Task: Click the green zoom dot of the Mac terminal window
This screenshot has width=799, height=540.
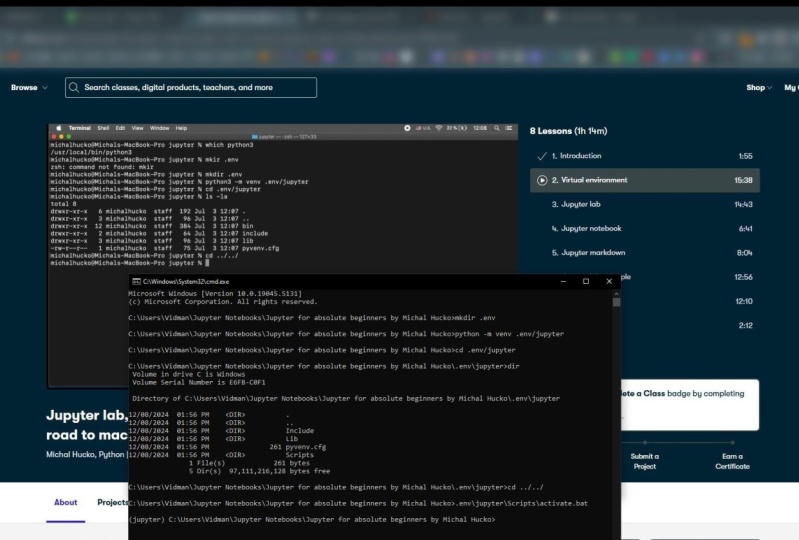Action: coord(69,137)
